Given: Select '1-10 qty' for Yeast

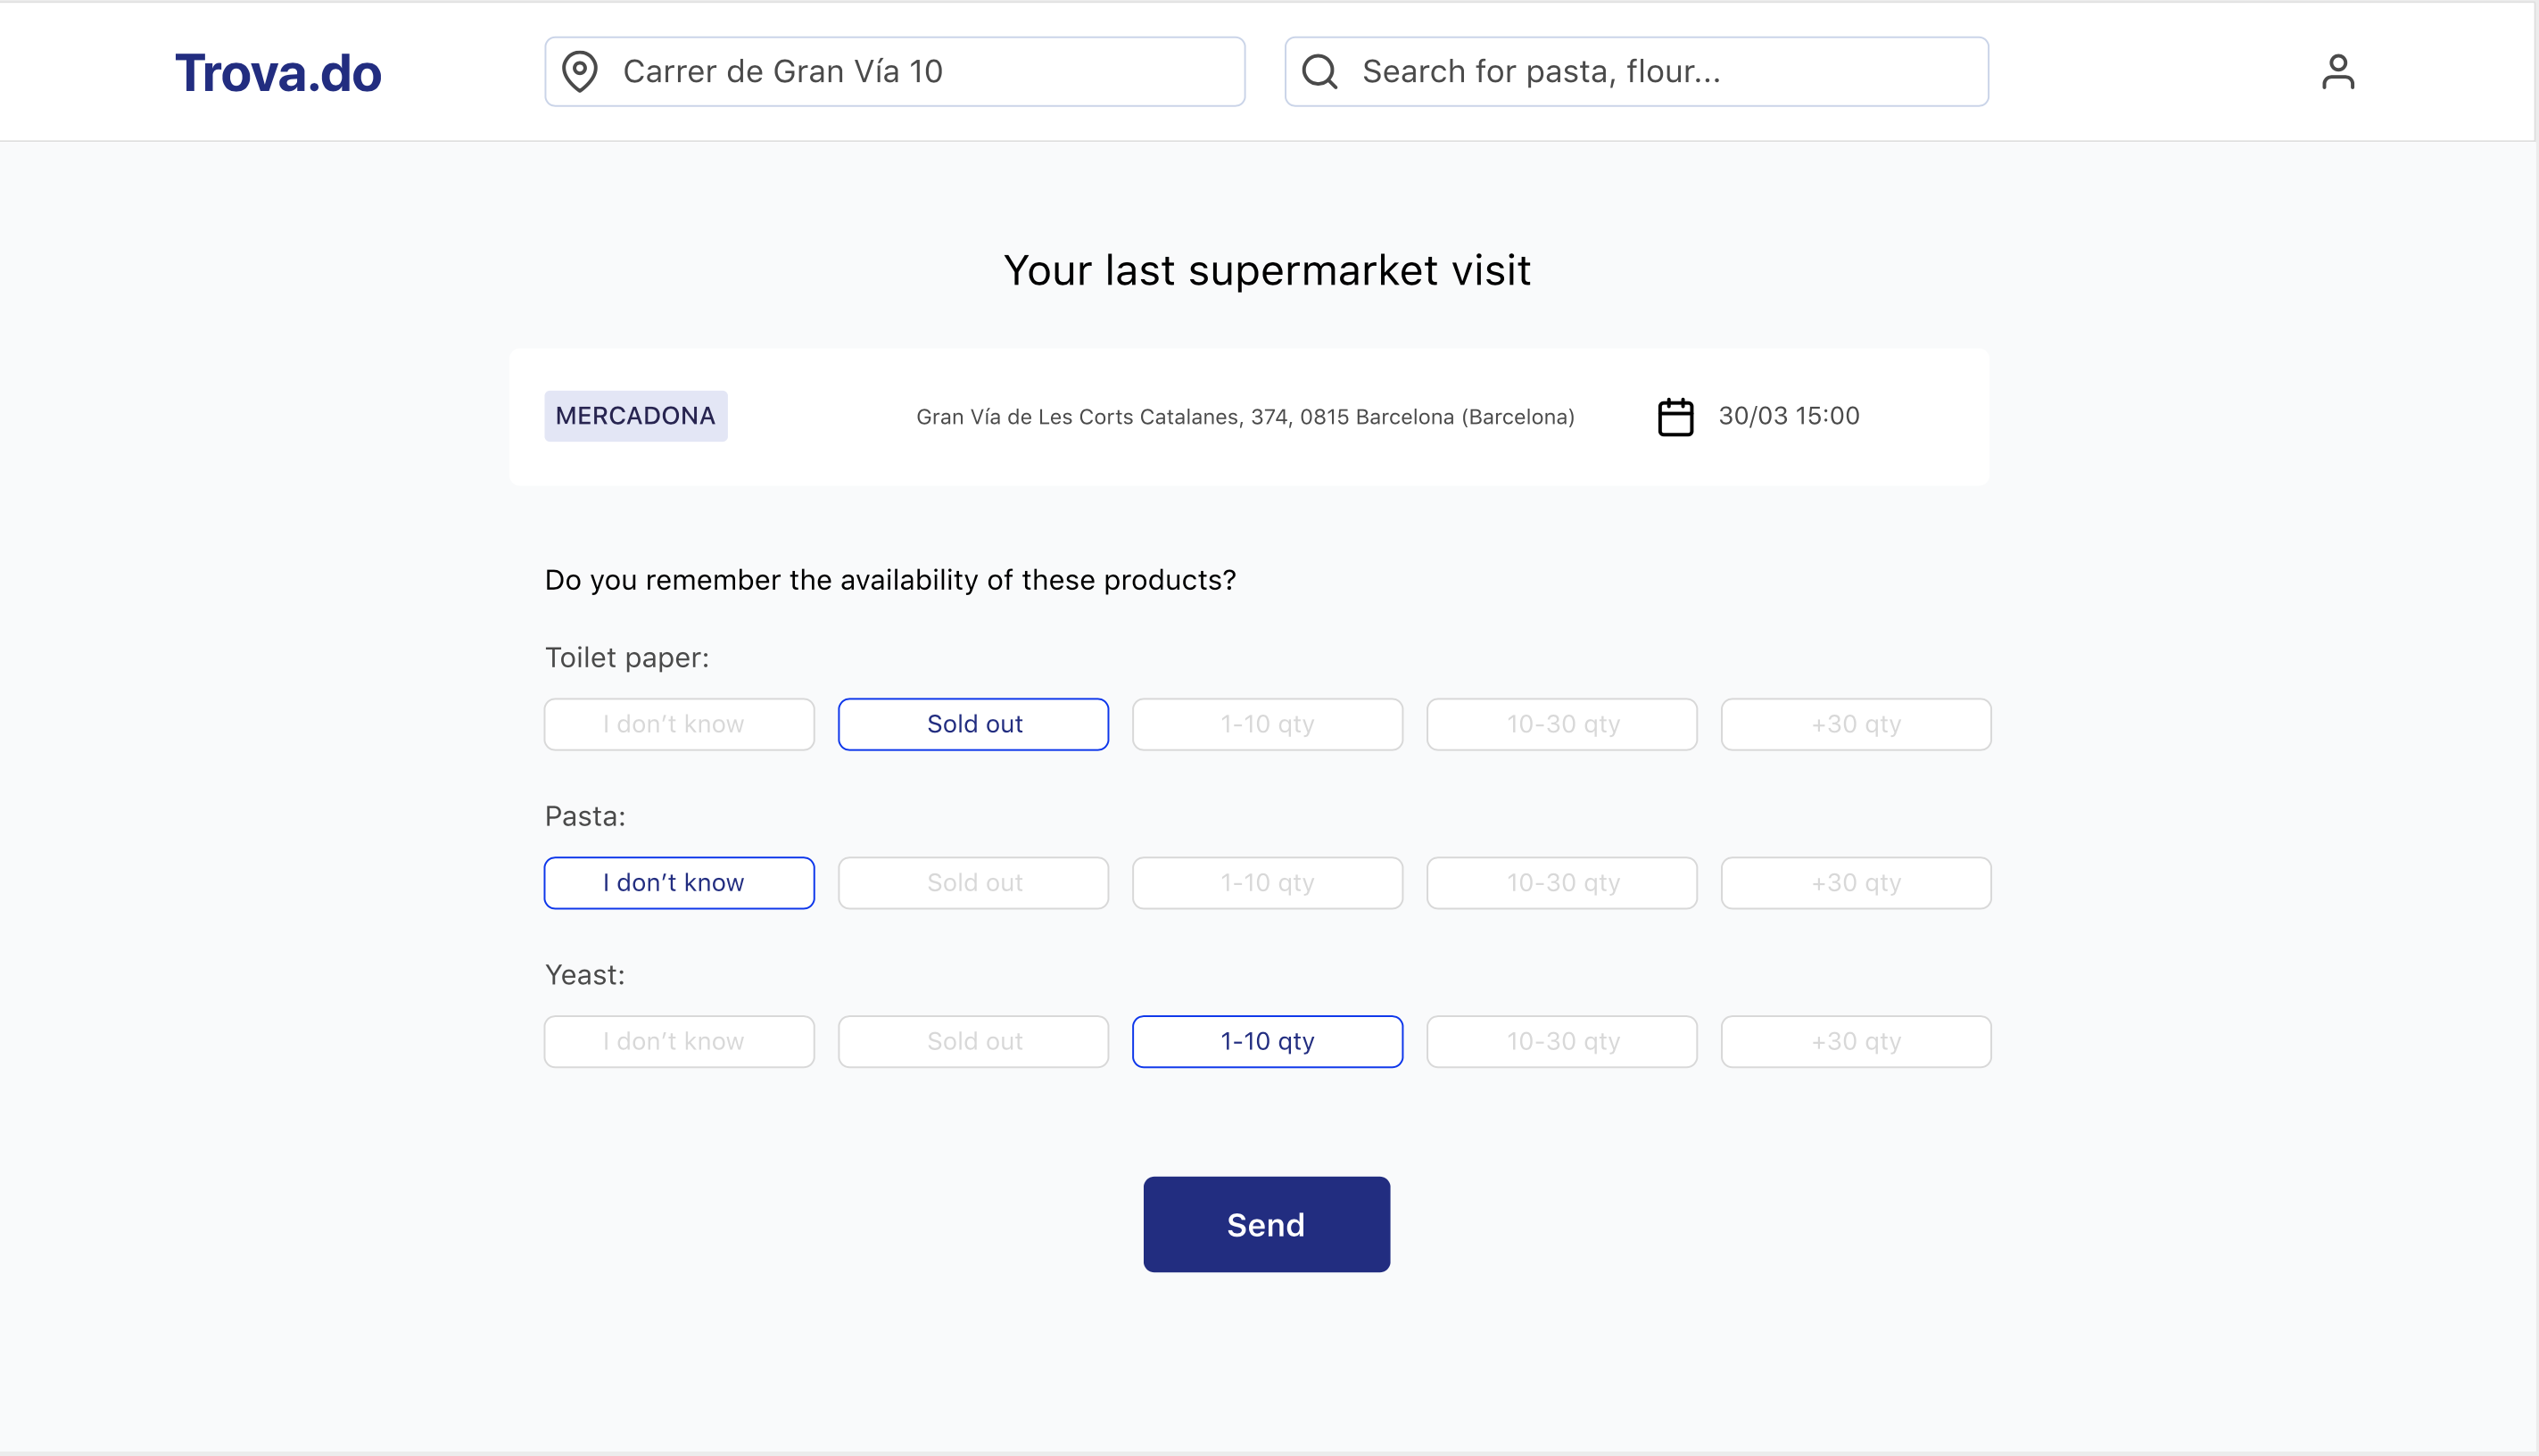Looking at the screenshot, I should [1267, 1042].
